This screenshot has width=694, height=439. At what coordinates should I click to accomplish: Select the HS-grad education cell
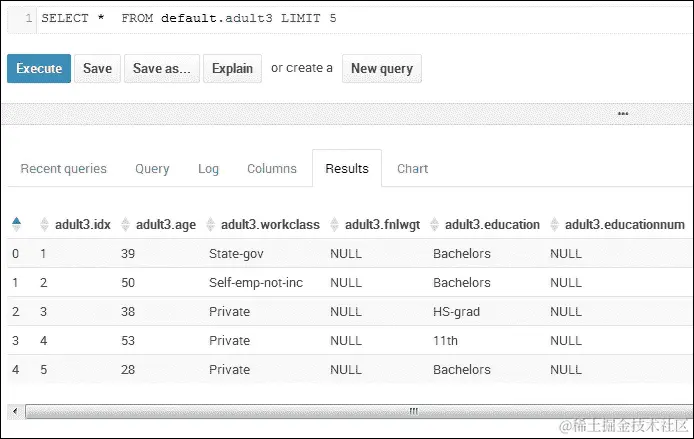pos(456,312)
